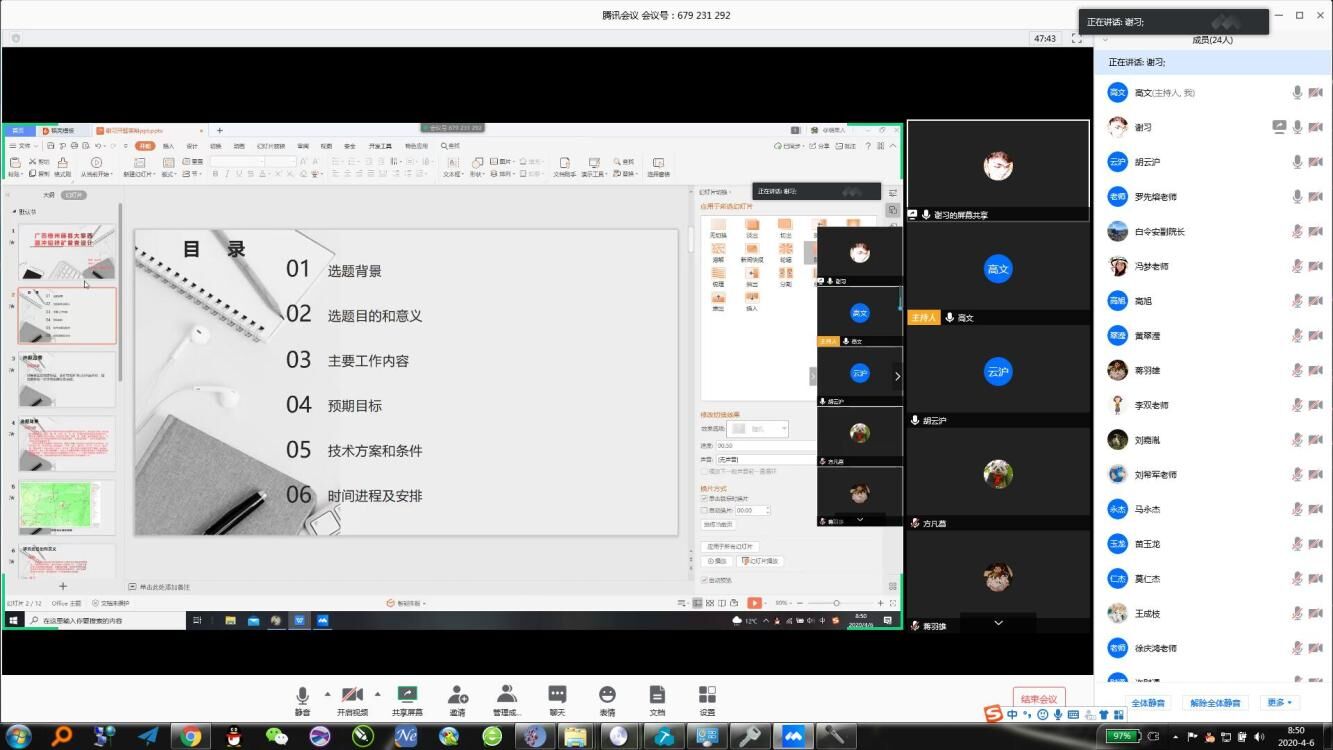Image resolution: width=1333 pixels, height=750 pixels.
Task: Toggle 高旭's camera icon in member list
Action: point(1316,301)
